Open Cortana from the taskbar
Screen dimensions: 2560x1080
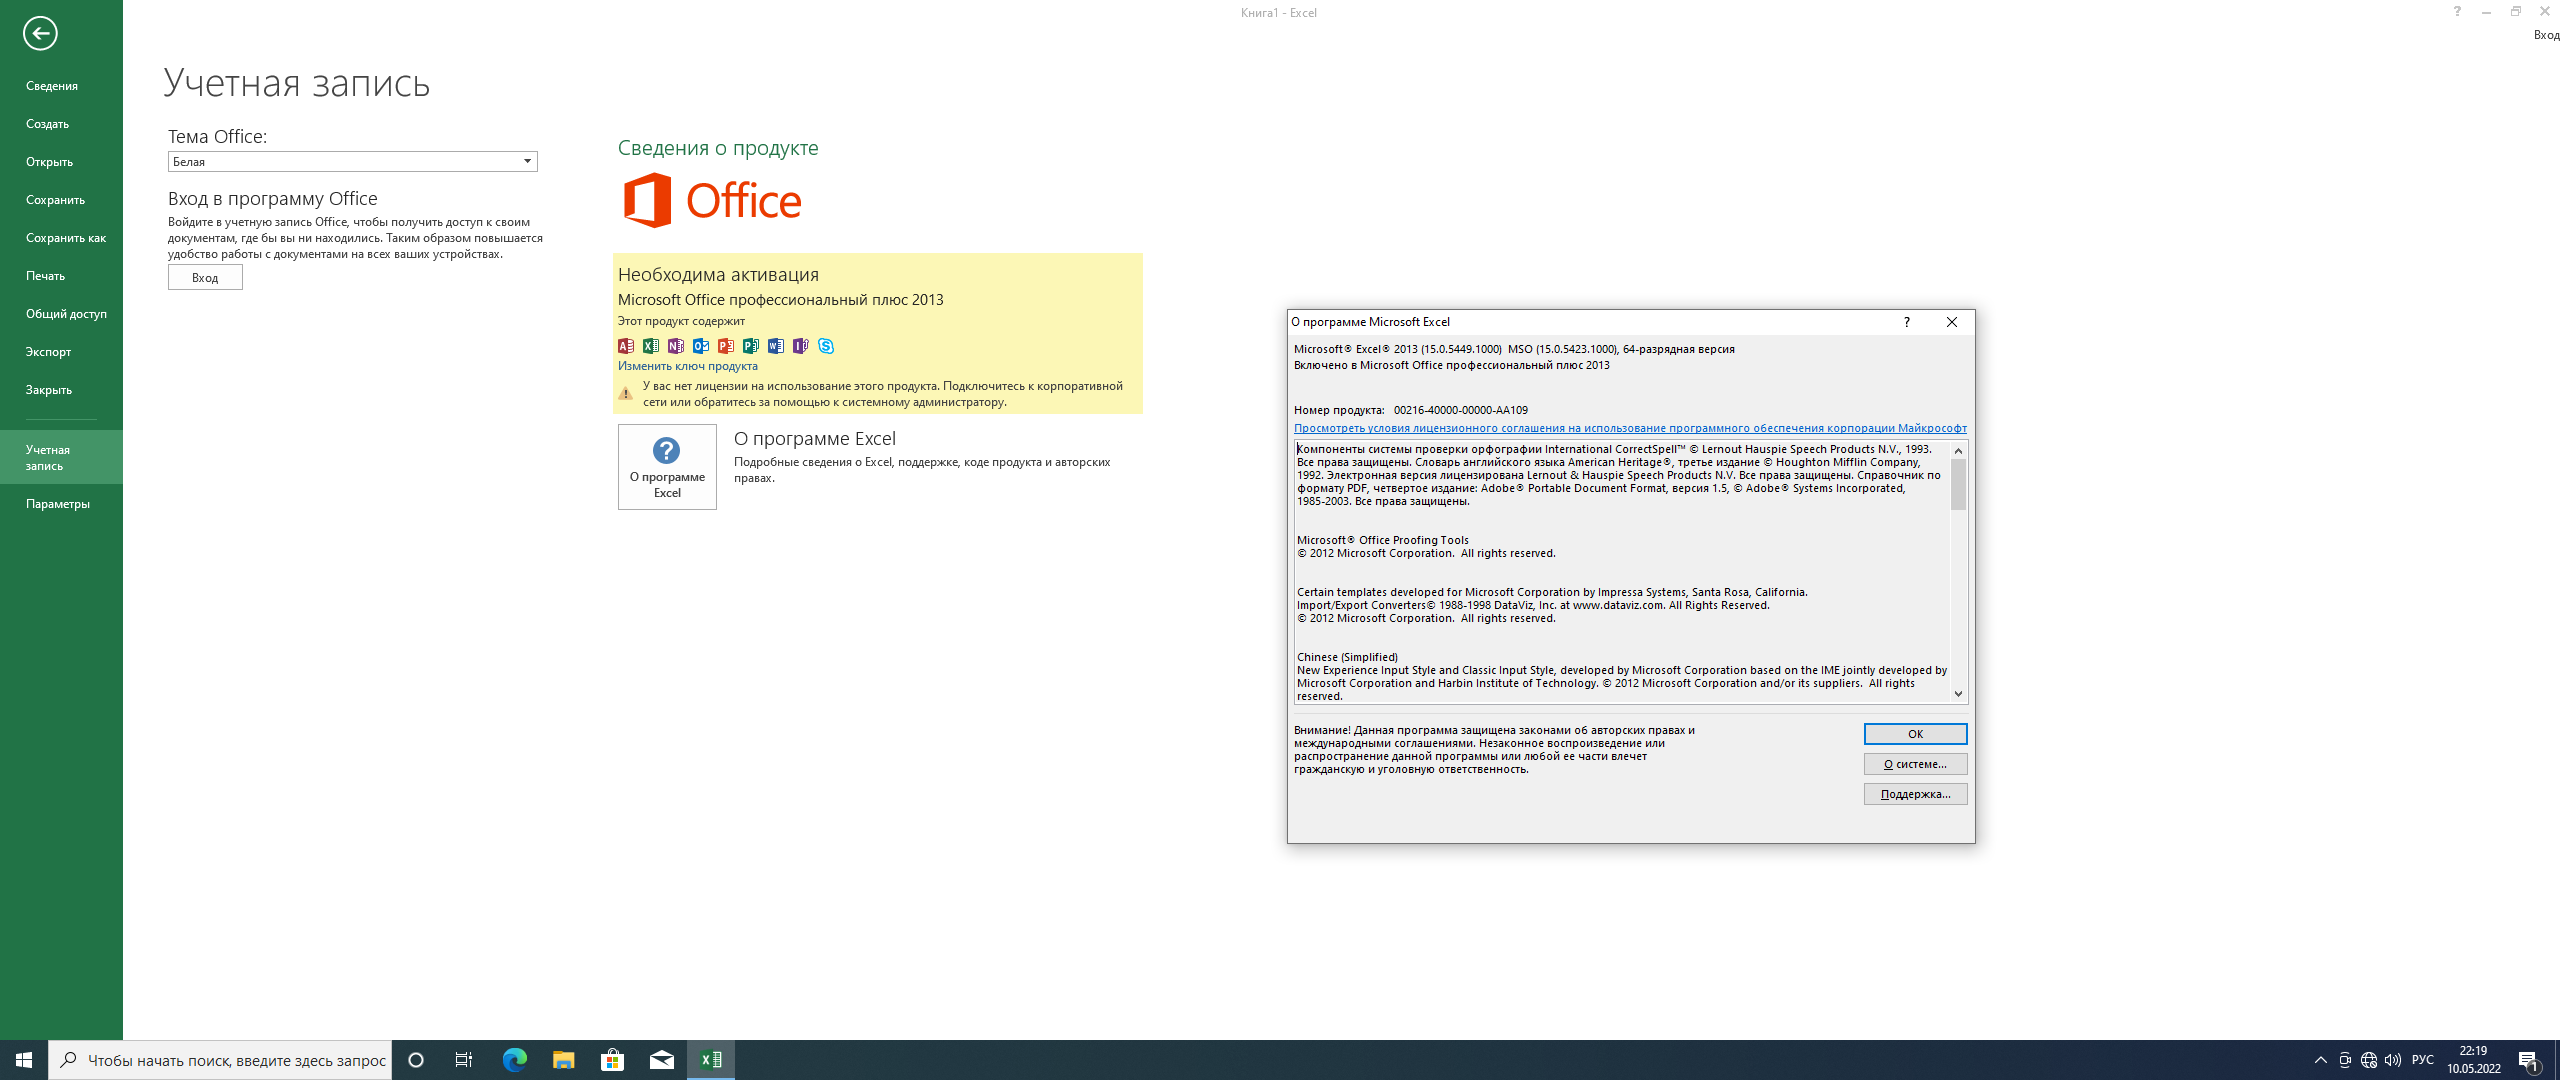[416, 1060]
